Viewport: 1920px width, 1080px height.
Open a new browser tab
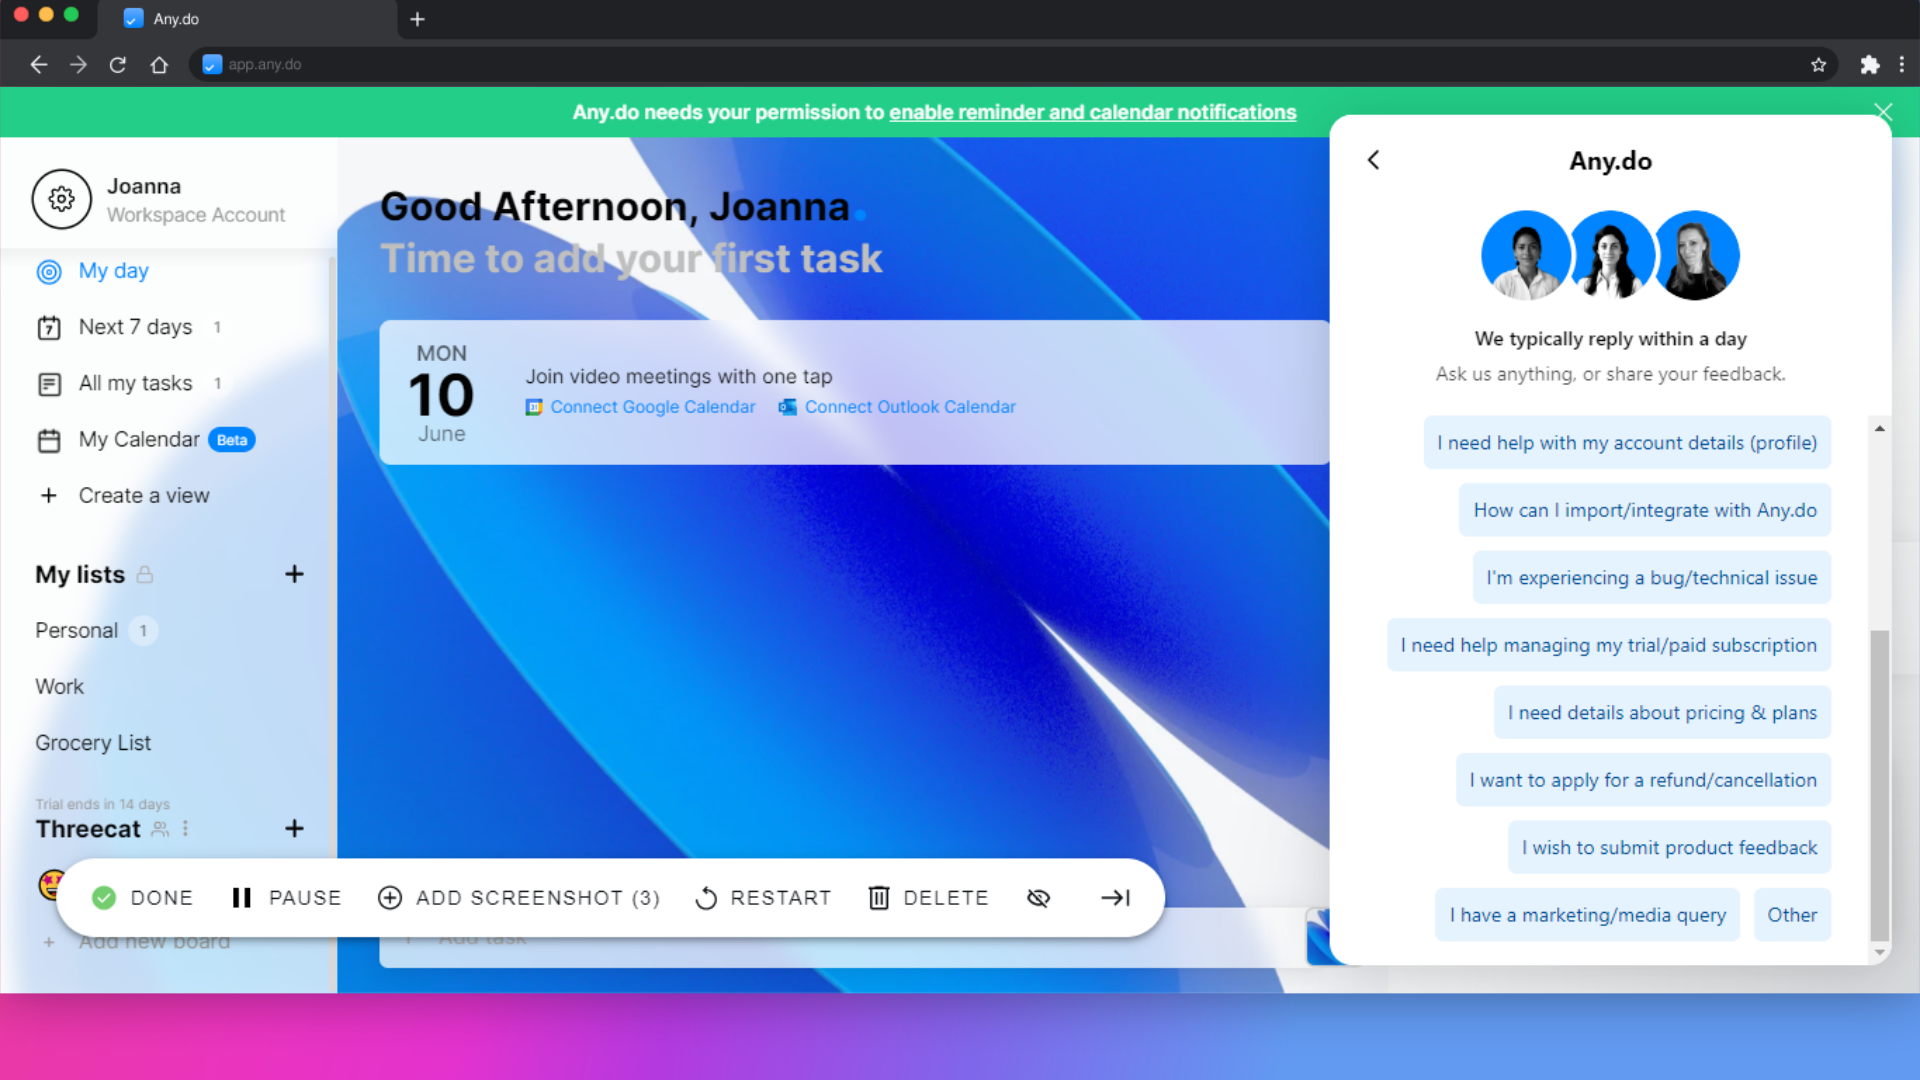point(417,19)
